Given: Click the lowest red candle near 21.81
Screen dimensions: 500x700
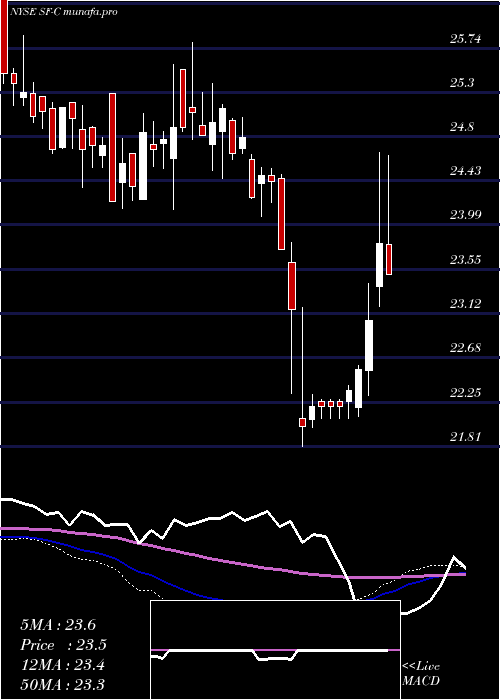Looking at the screenshot, I should (x=302, y=422).
